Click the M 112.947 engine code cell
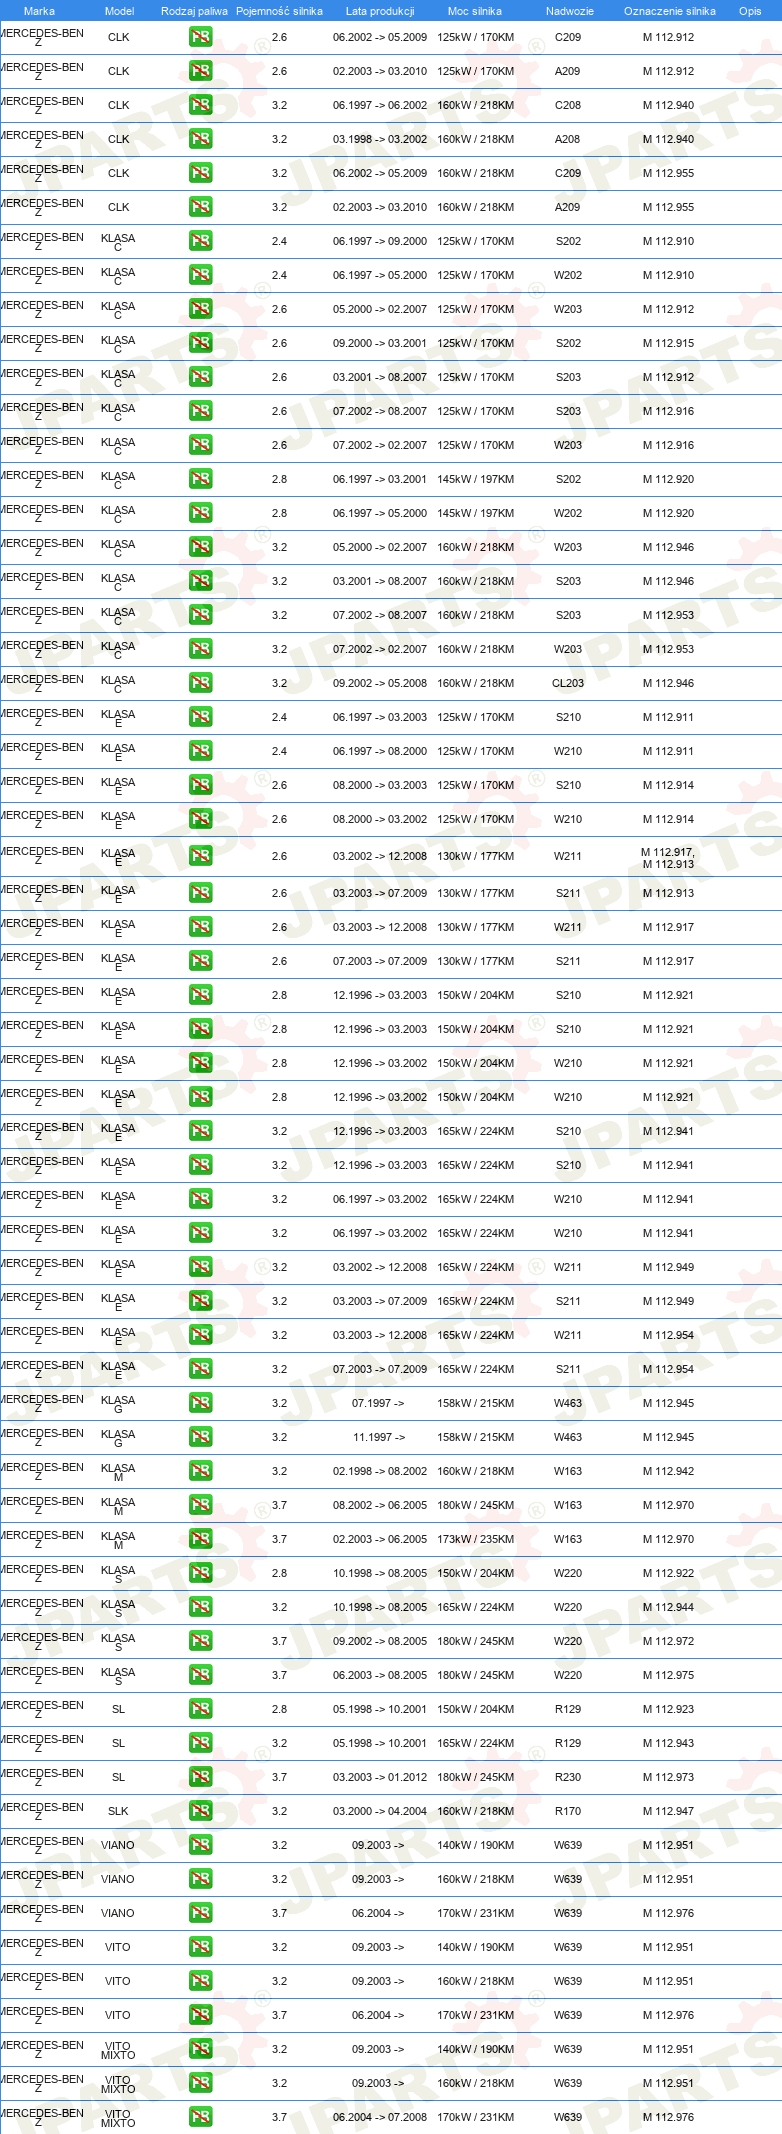This screenshot has width=782, height=2134. (668, 1811)
